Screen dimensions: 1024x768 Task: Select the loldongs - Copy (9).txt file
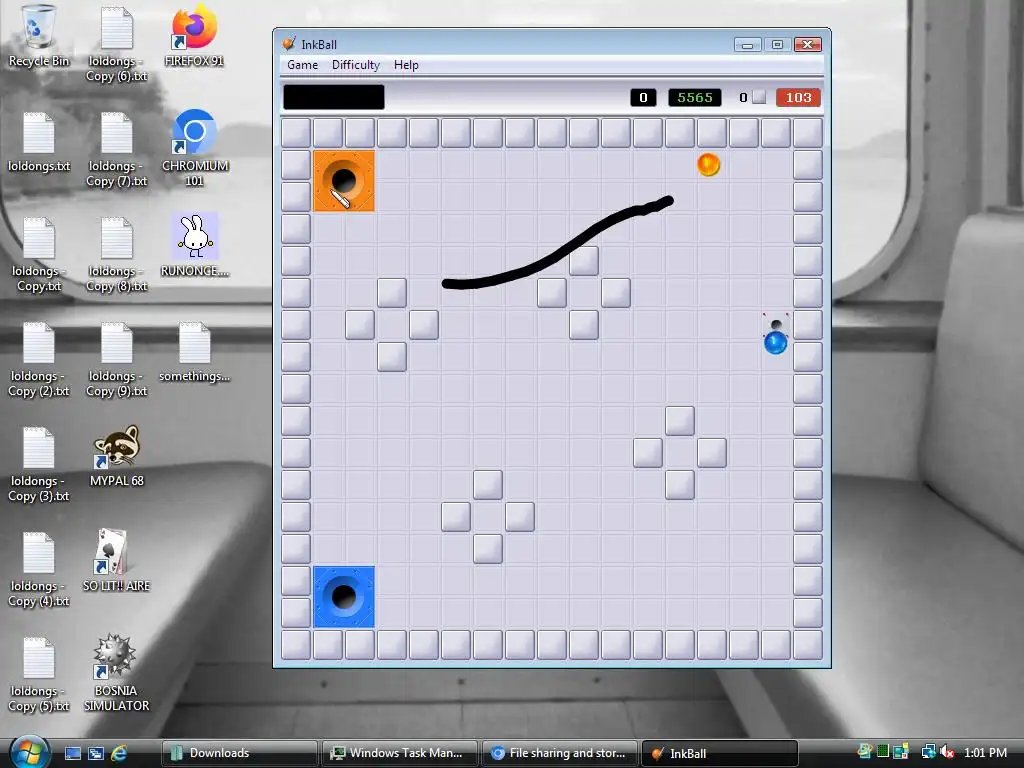click(x=117, y=359)
